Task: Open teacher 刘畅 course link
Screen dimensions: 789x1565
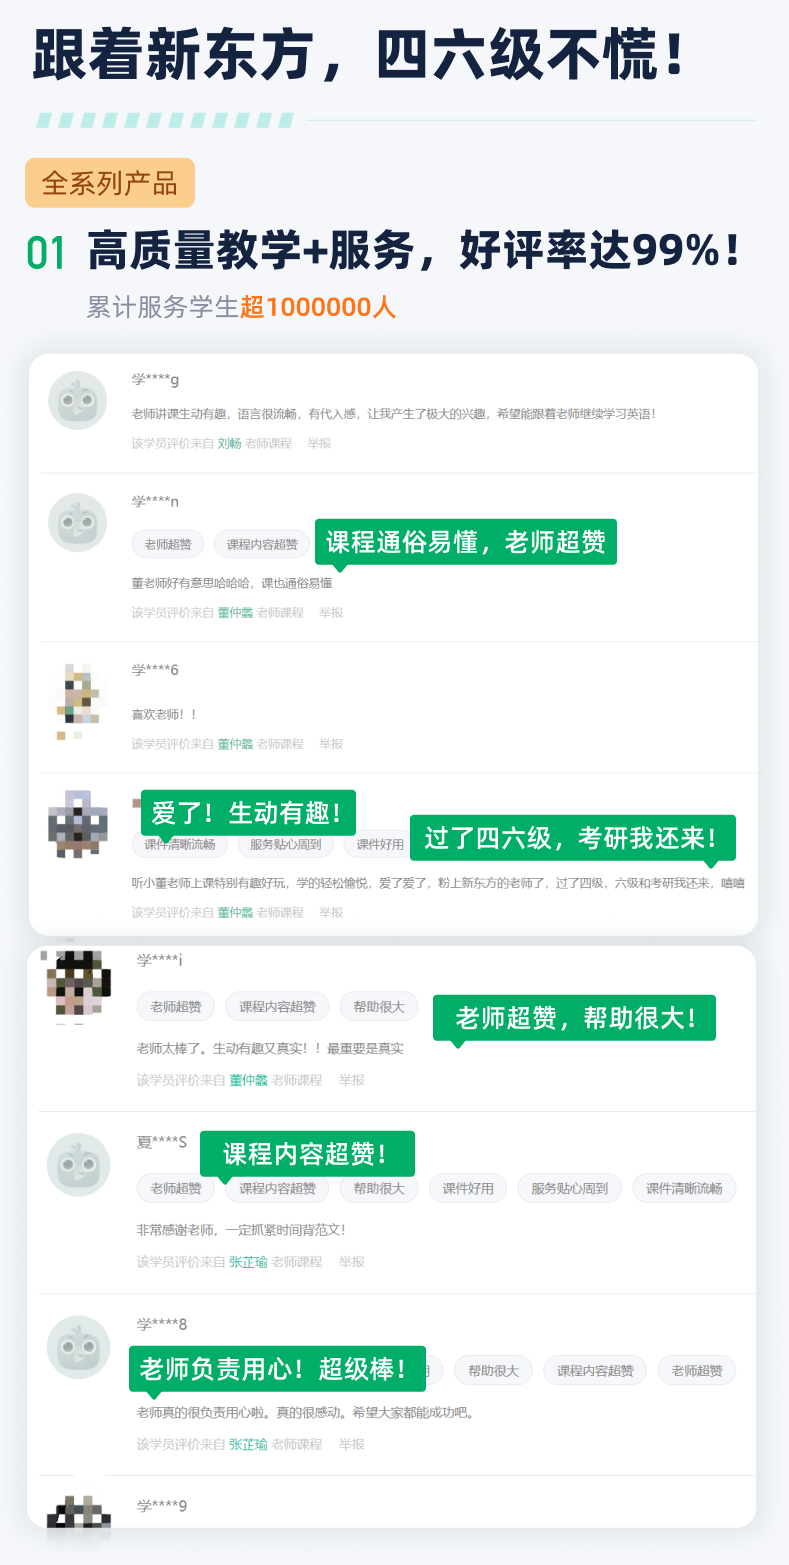Action: click(x=229, y=443)
